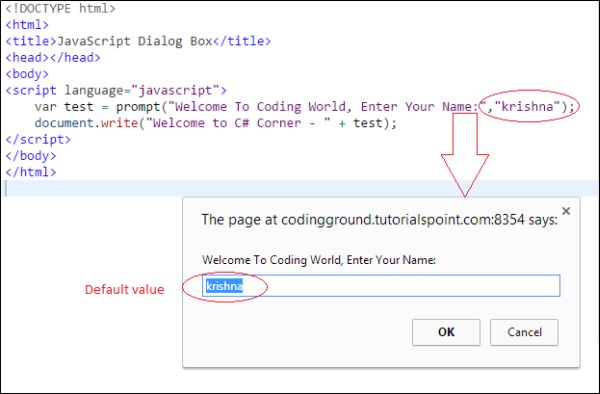Click the 'var test = prompt' code line

pyautogui.click(x=305, y=106)
